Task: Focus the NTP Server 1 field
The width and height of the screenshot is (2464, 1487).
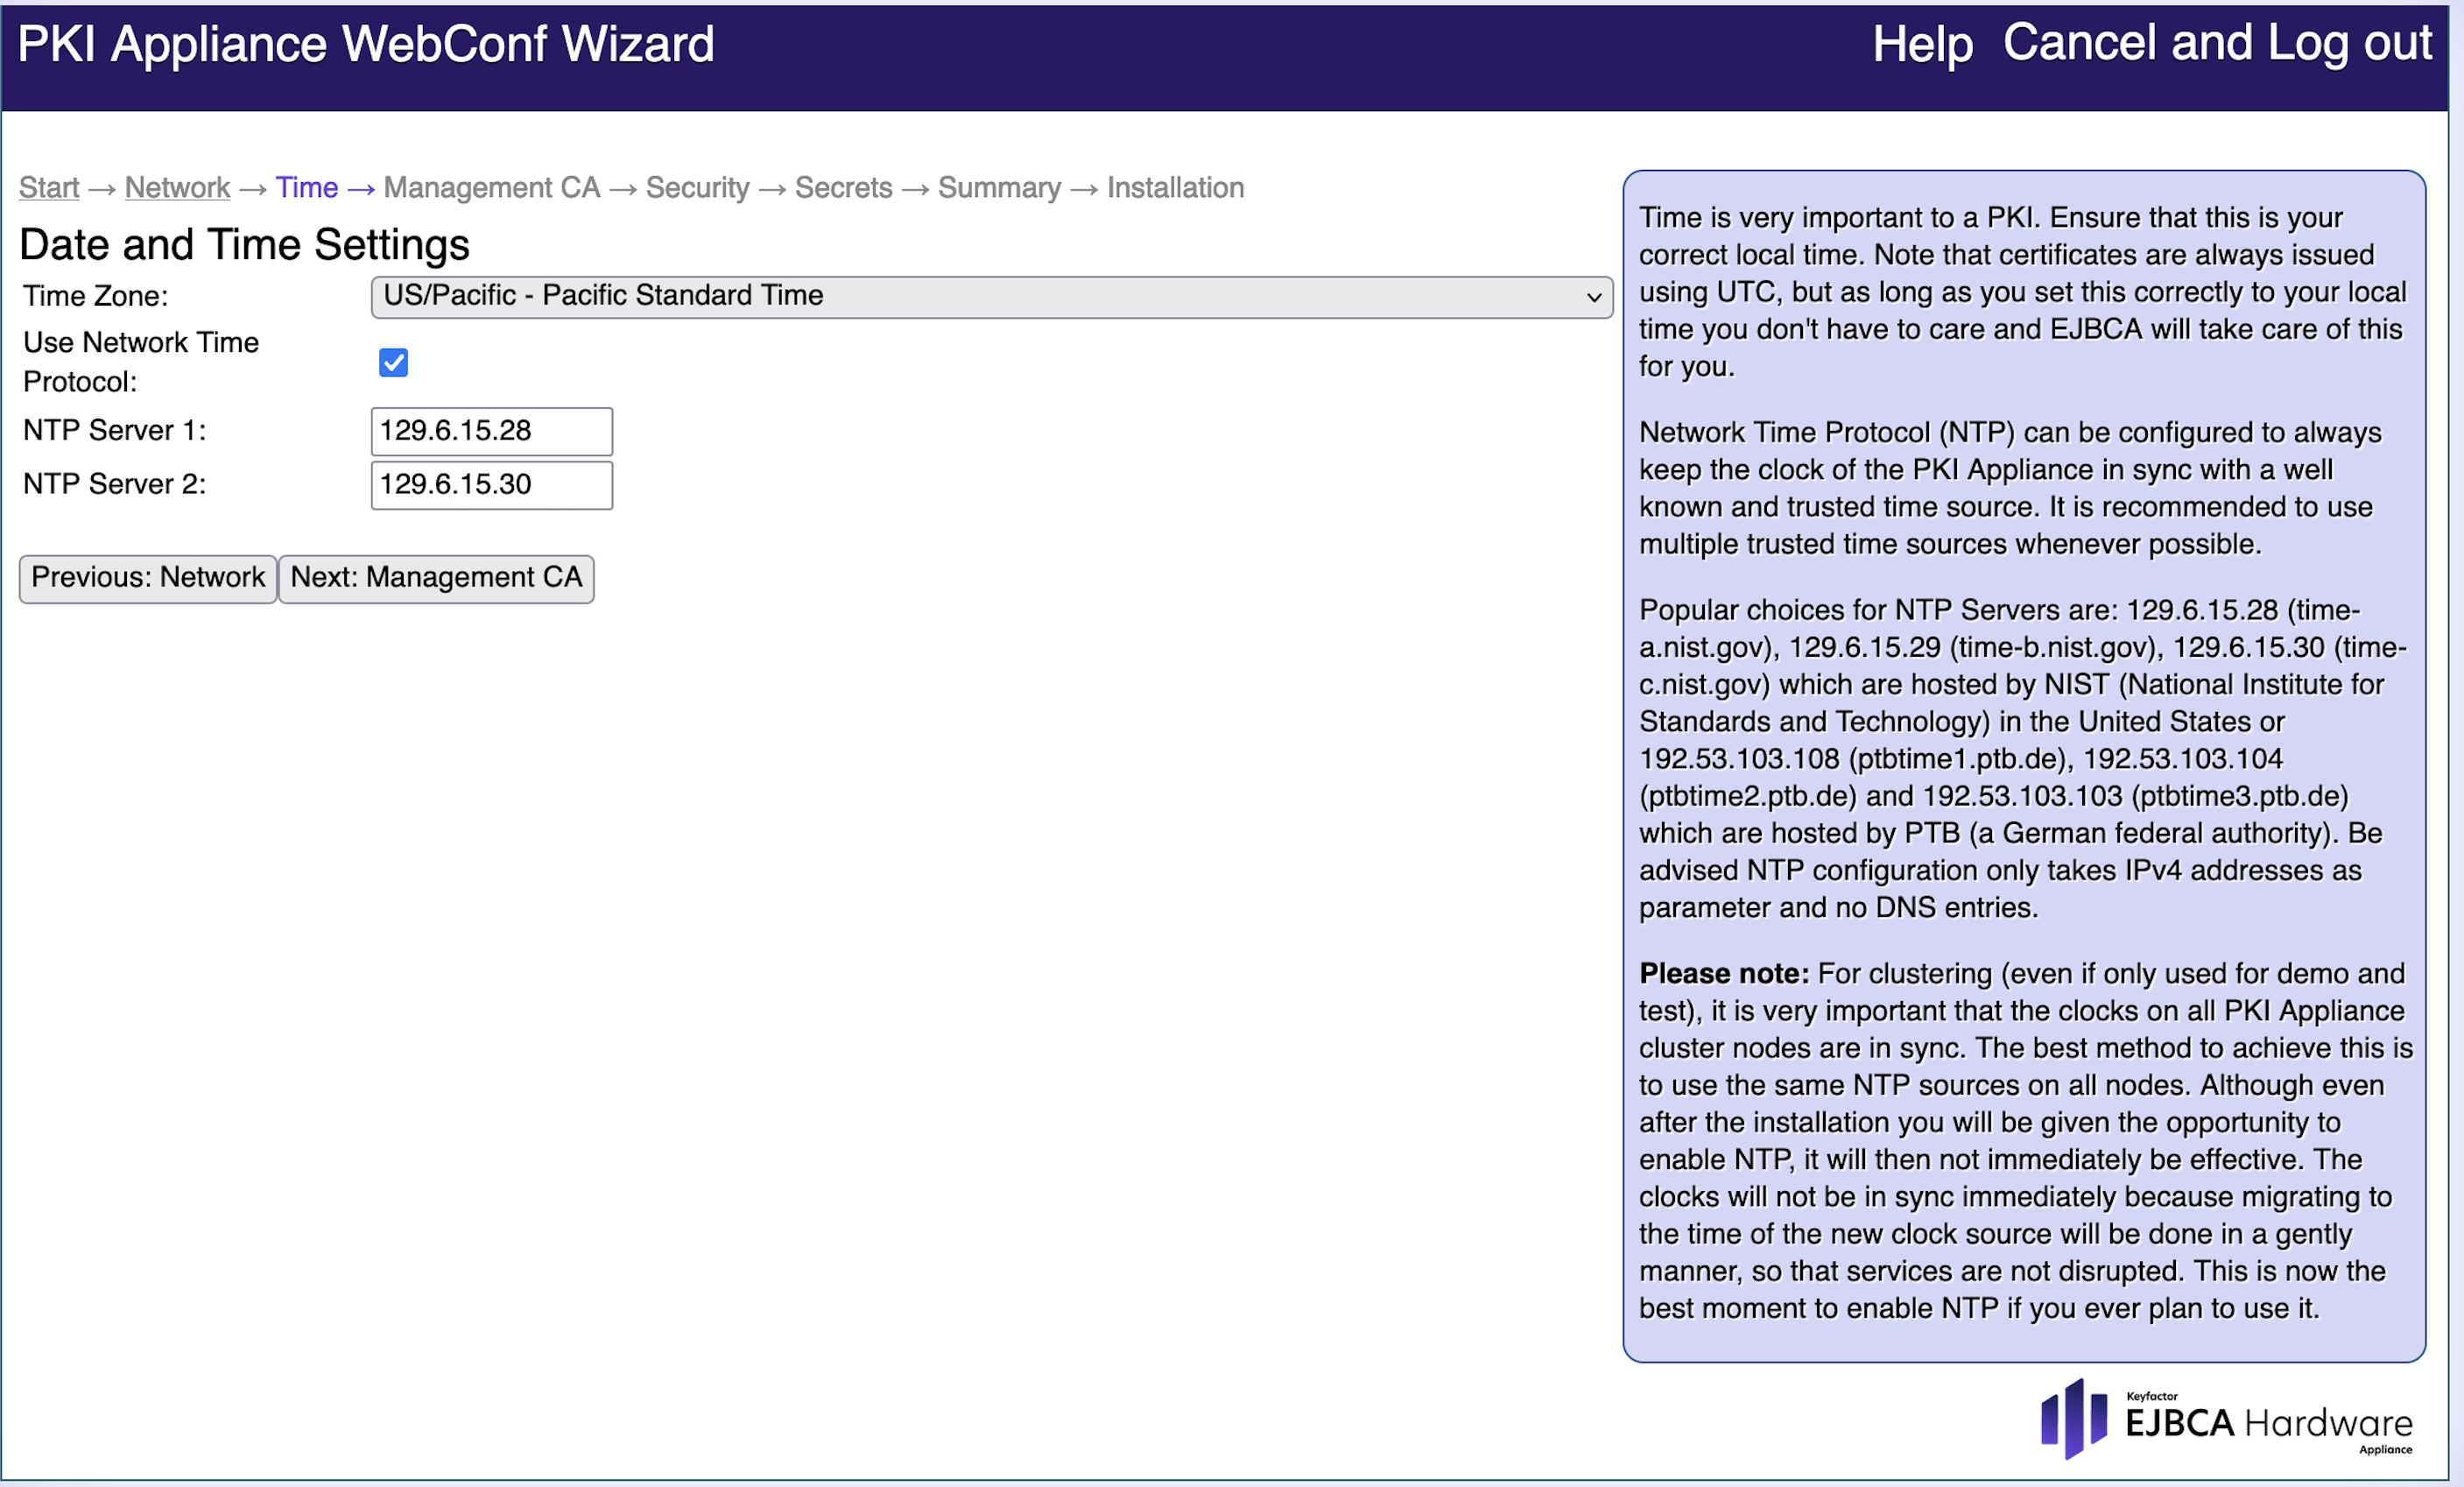Action: pos(491,431)
